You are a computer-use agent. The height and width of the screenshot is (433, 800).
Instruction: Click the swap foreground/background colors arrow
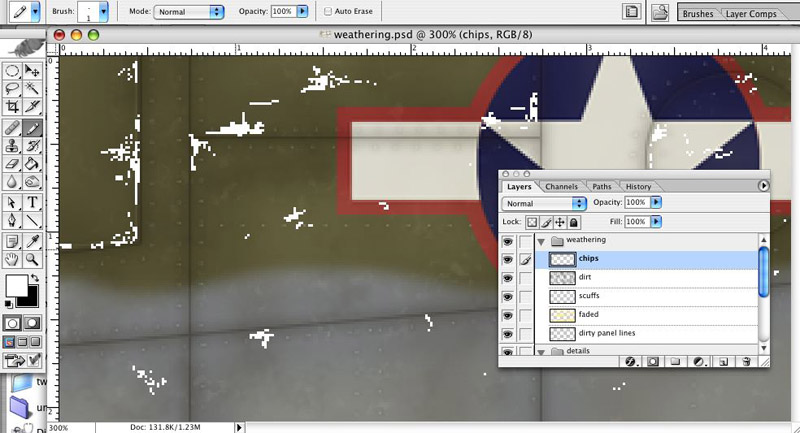tap(34, 278)
